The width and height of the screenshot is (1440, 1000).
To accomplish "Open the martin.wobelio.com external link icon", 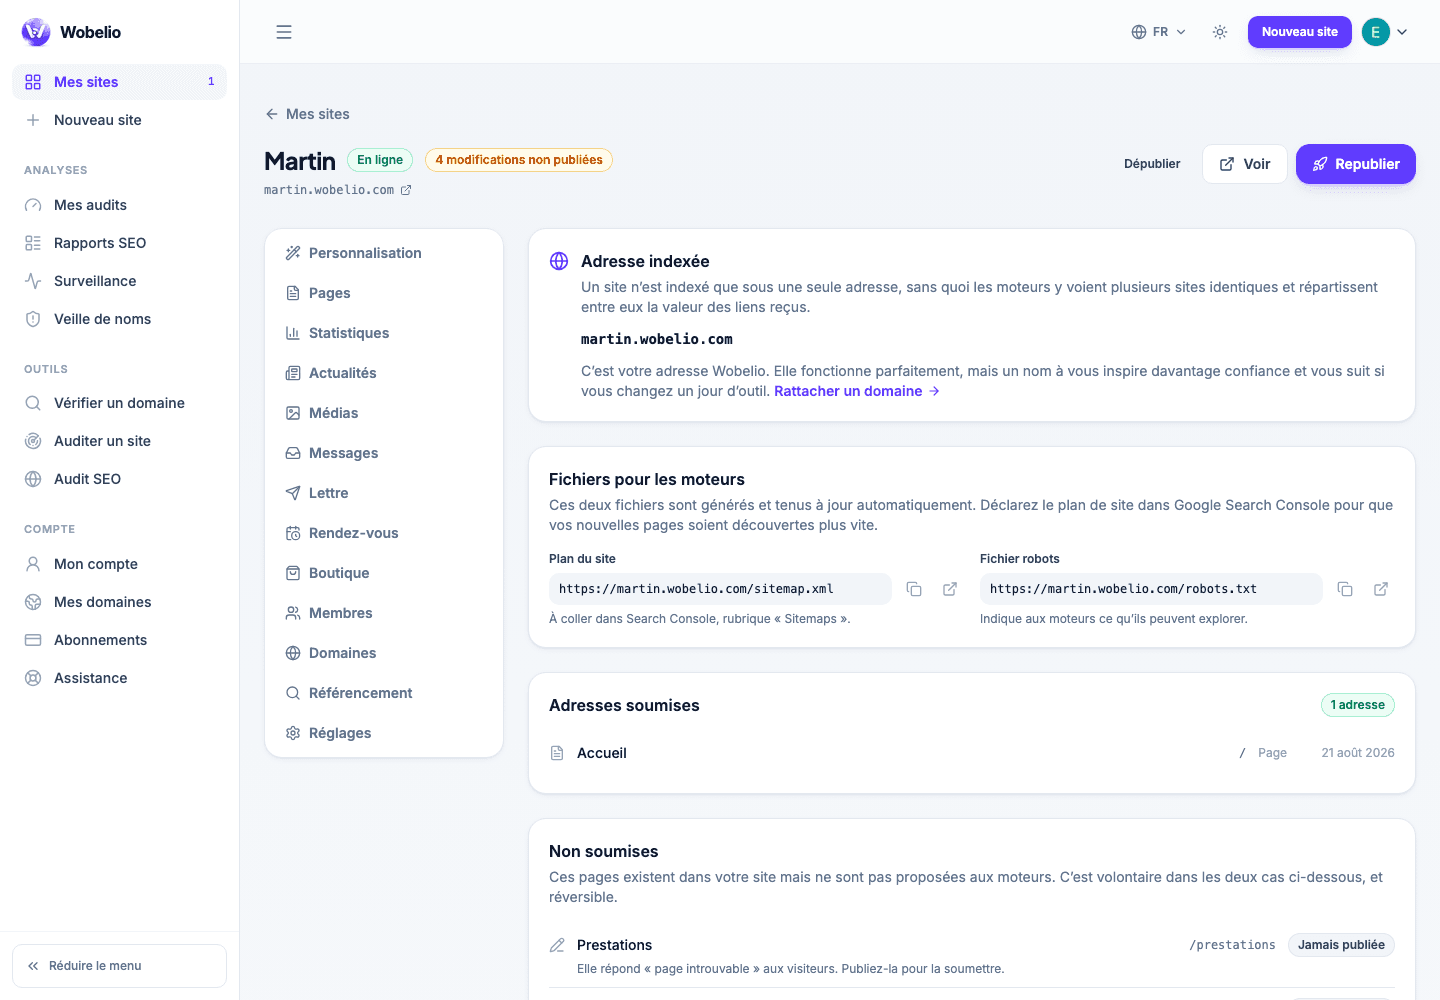I will (x=406, y=190).
